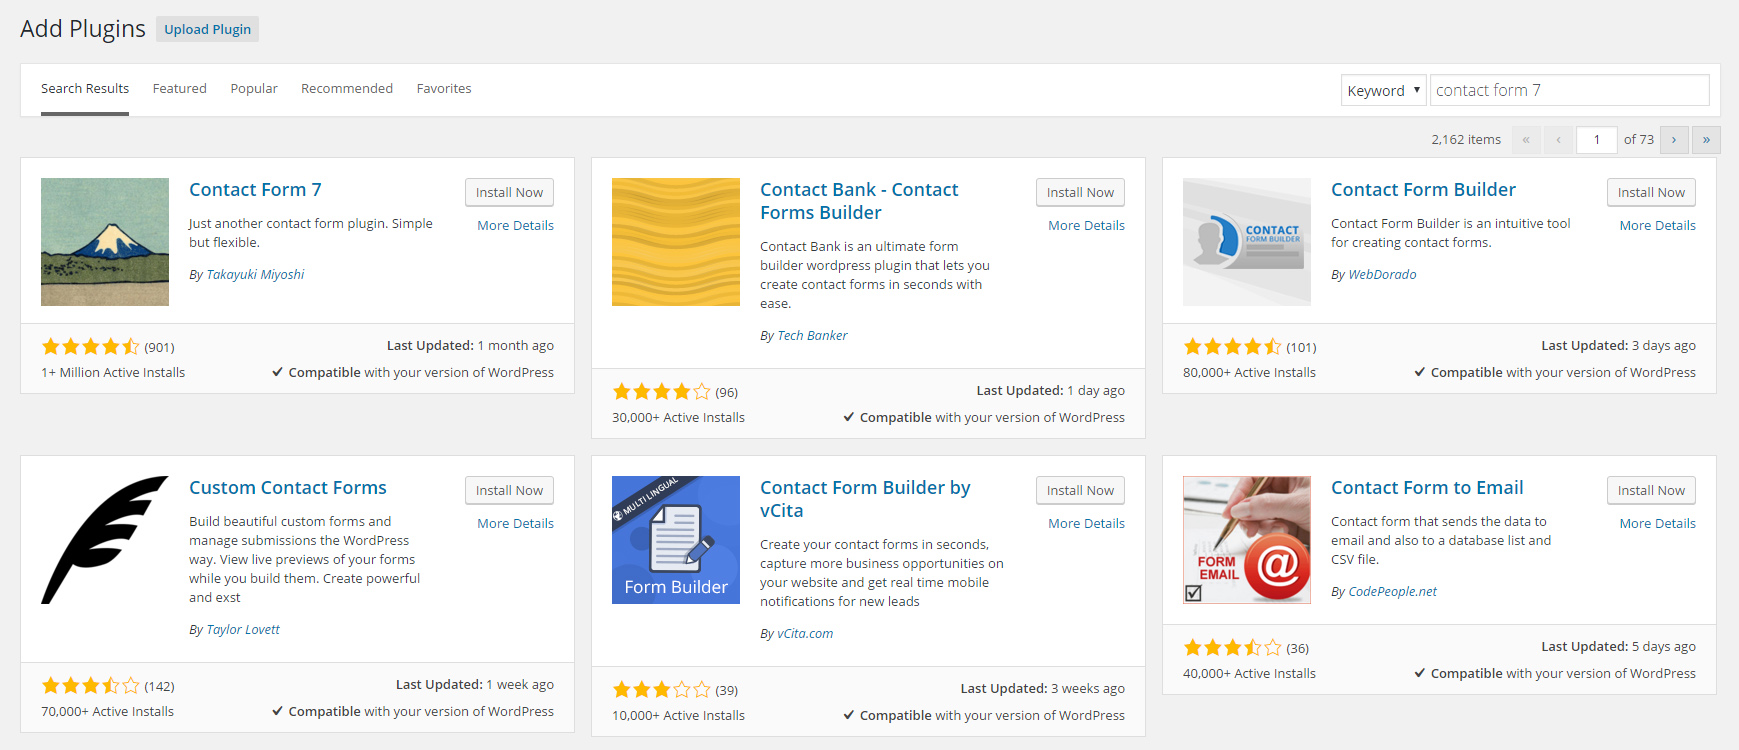
Task: Click the Contact Form to Email icon
Action: pyautogui.click(x=1247, y=540)
